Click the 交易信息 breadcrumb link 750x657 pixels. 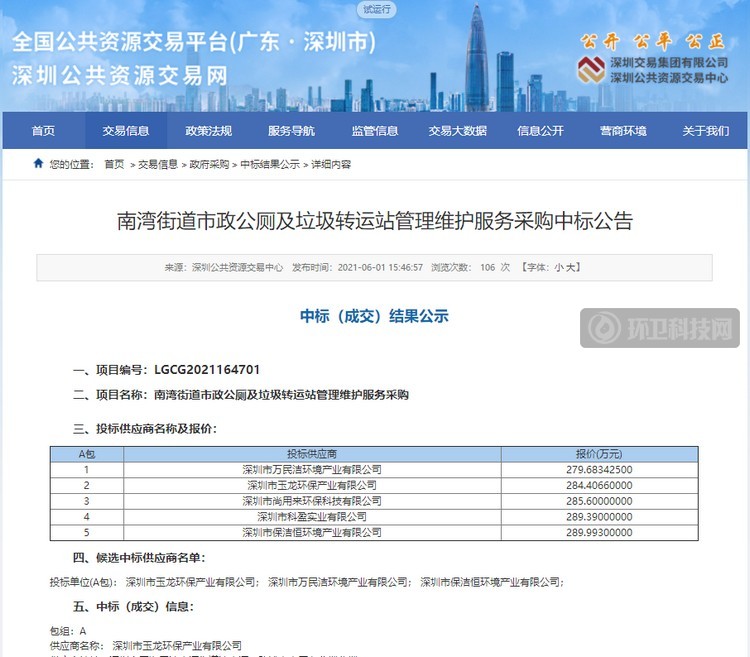tap(158, 164)
